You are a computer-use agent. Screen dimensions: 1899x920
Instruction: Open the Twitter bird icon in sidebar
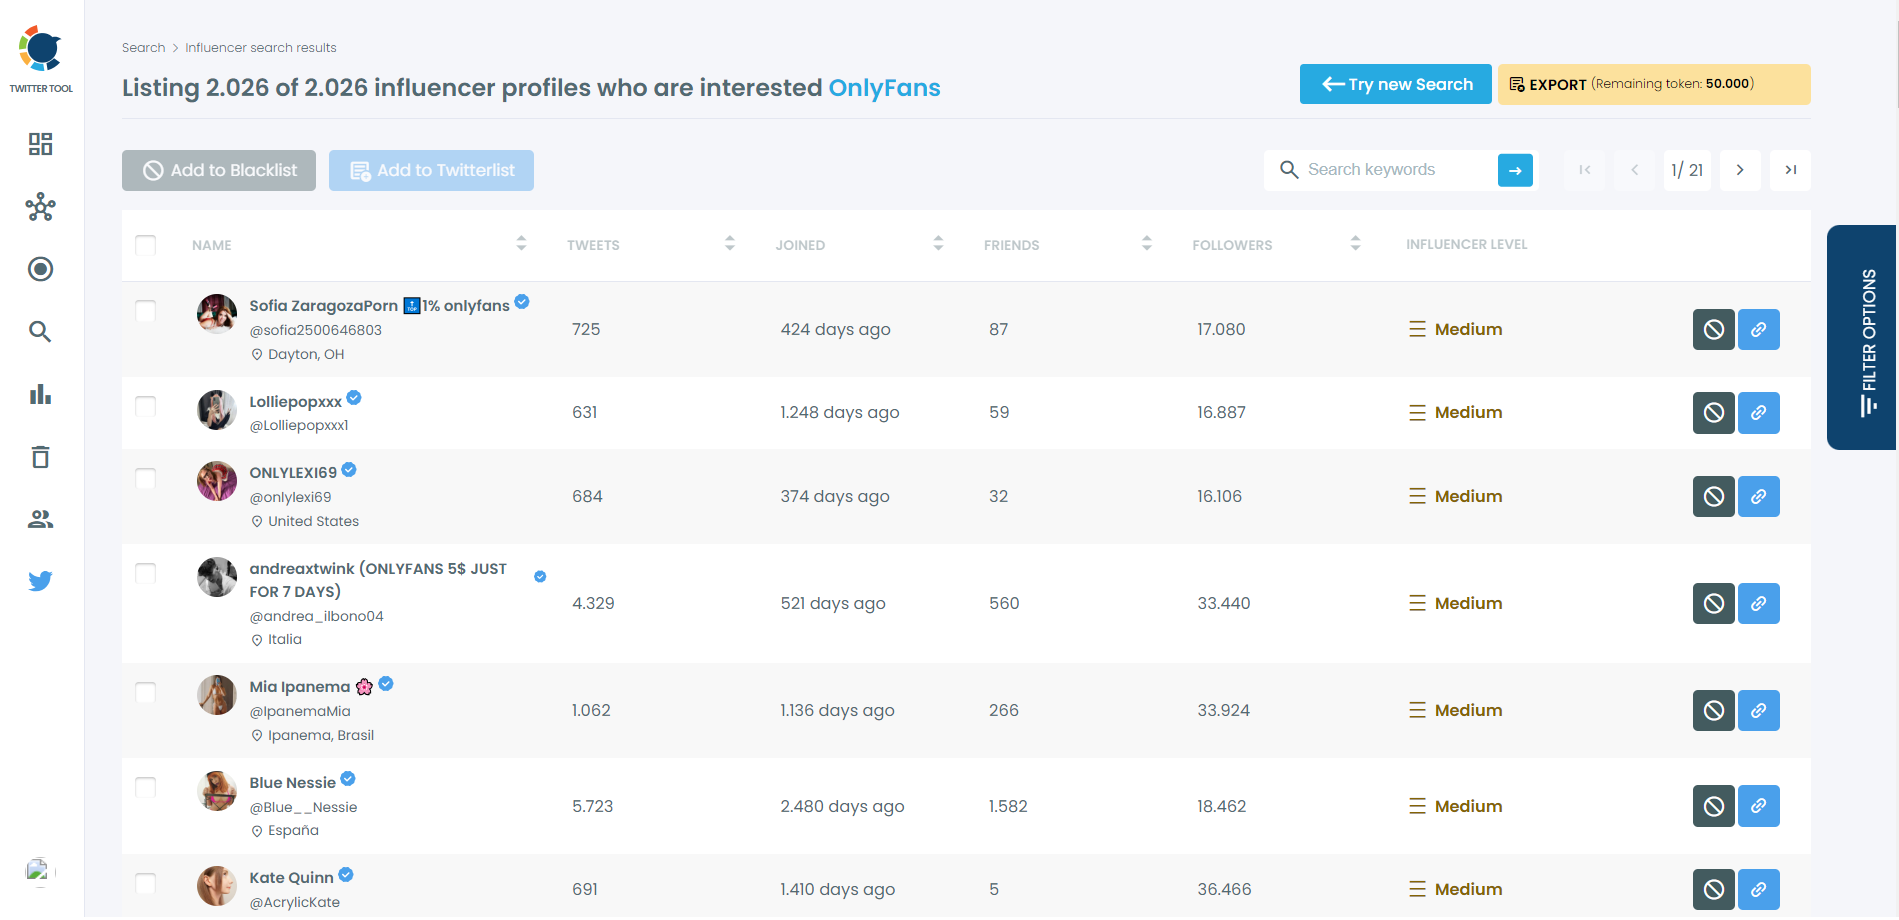[x=40, y=581]
